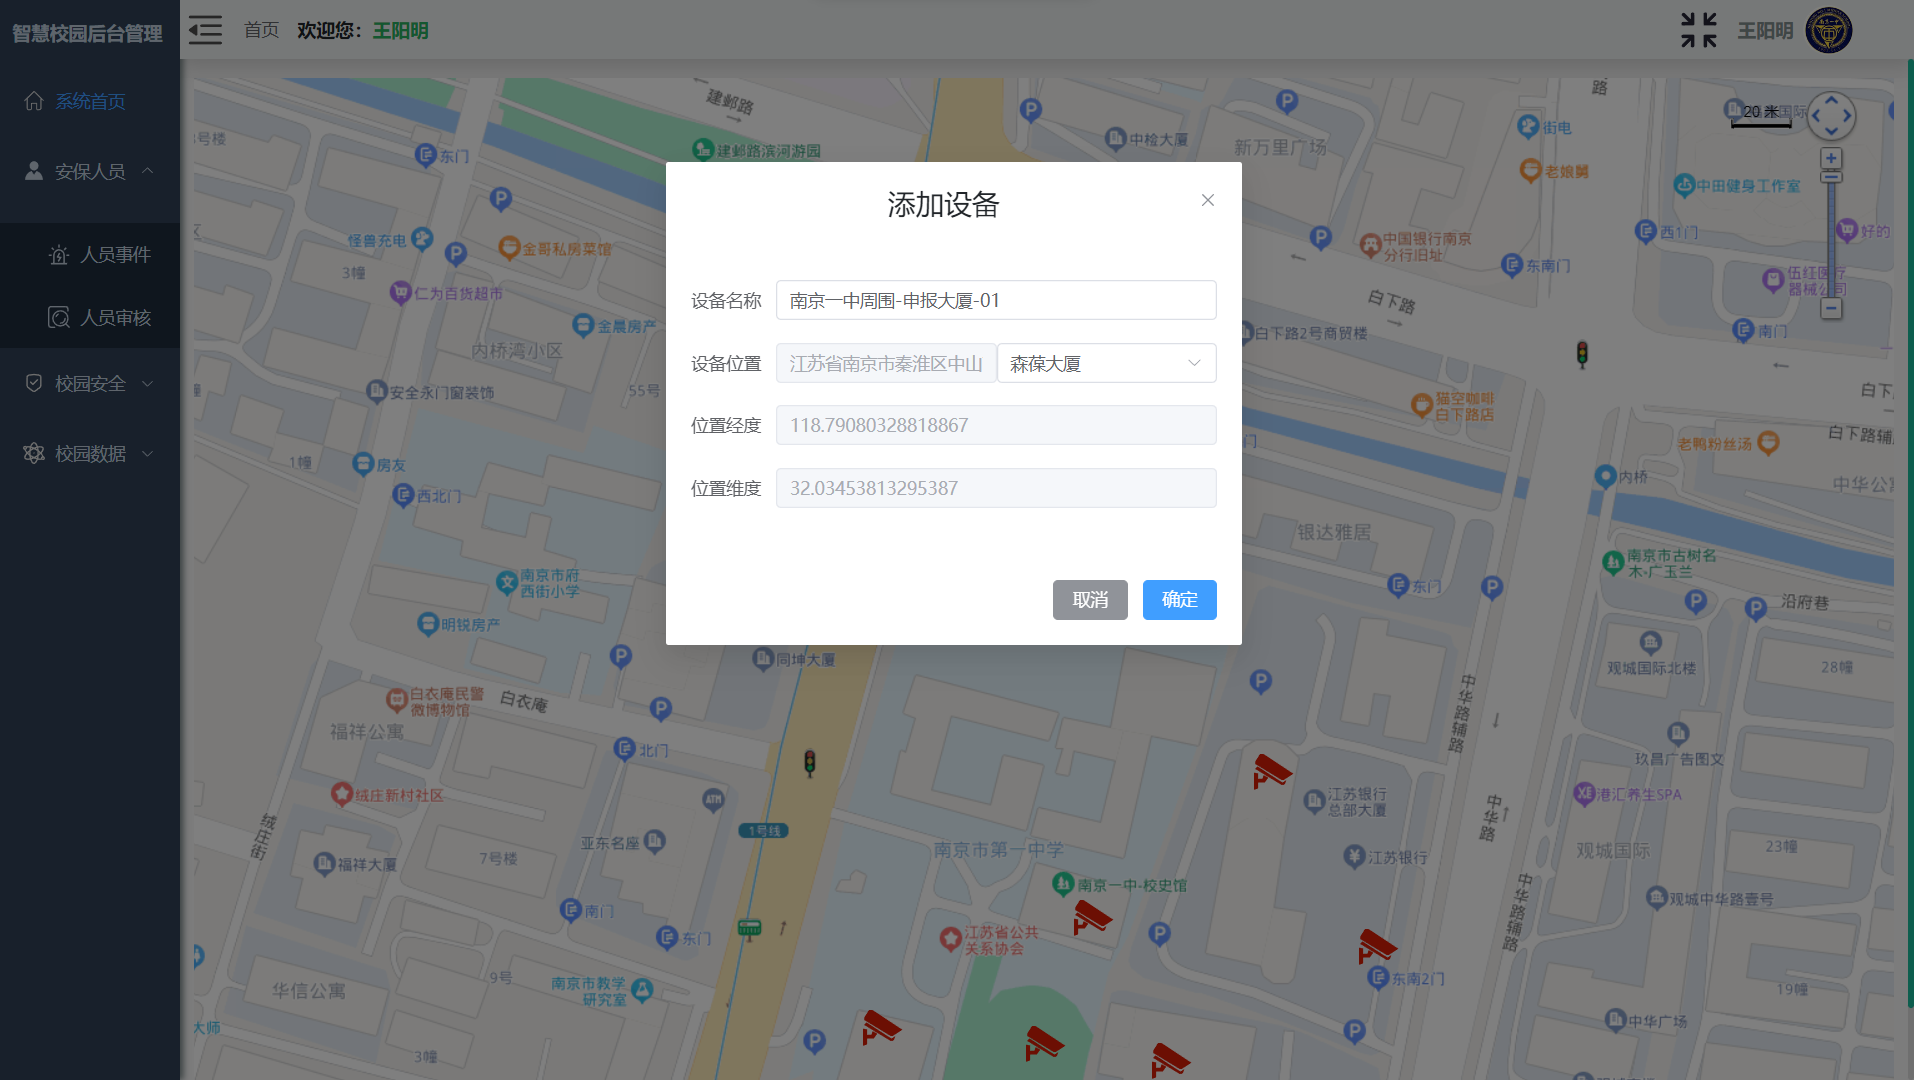Screen dimensions: 1914x1080
Task: Expand the 校园数据 menu section
Action: 90,453
